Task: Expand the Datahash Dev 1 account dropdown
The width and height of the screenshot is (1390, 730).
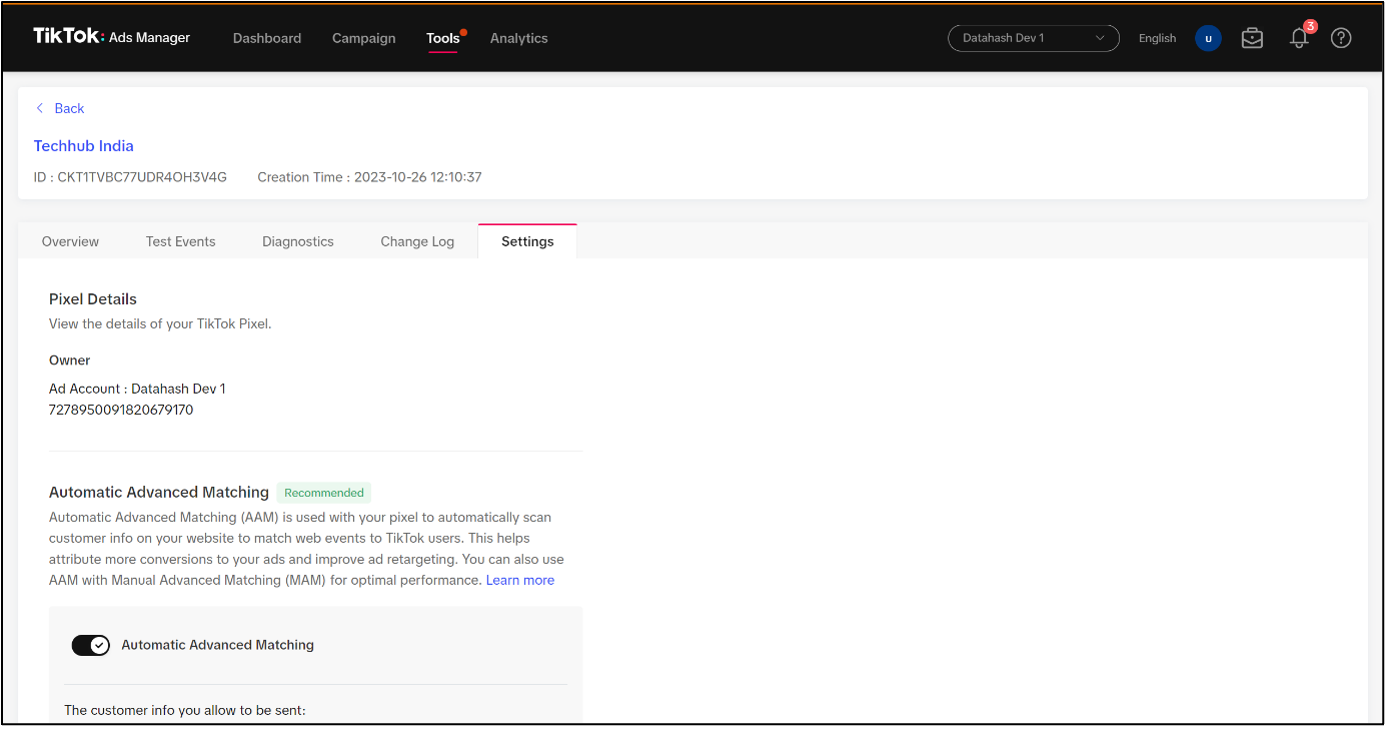Action: click(x=1033, y=38)
